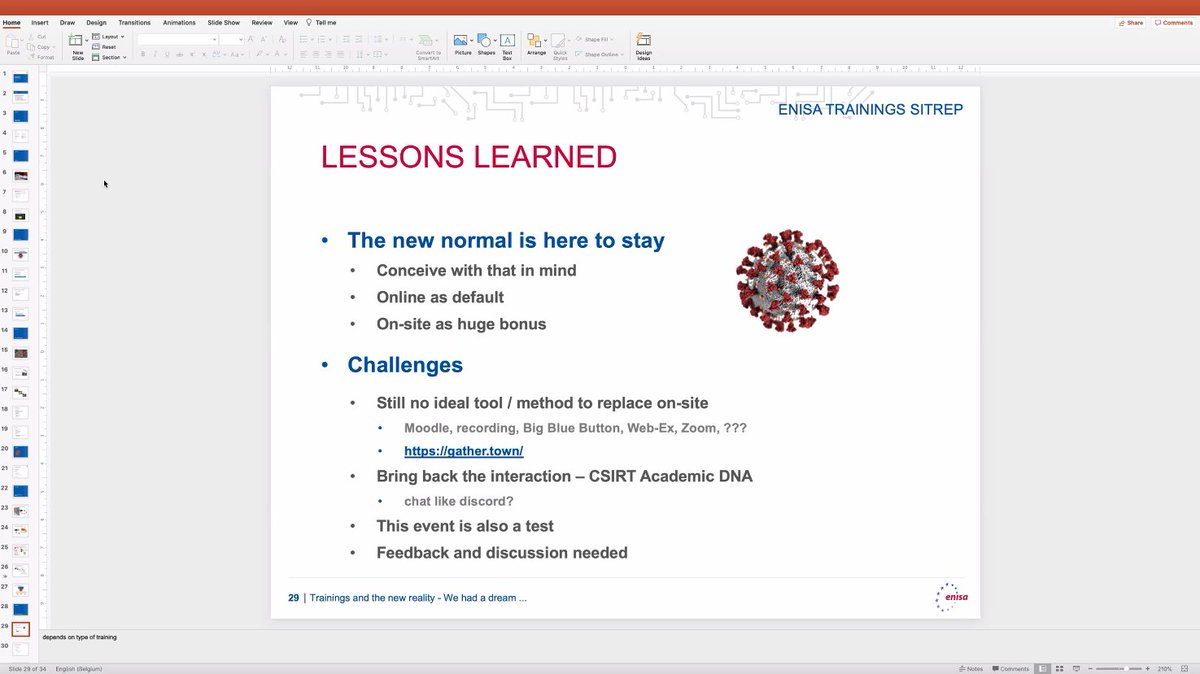Open the Section dropdown

click(109, 57)
